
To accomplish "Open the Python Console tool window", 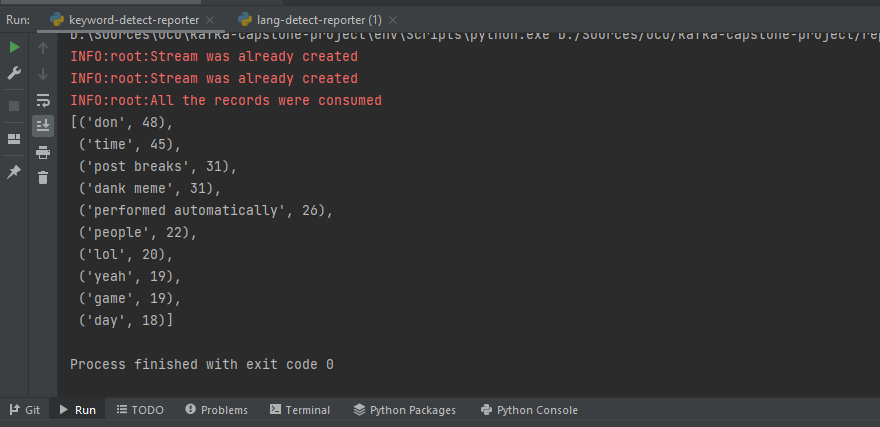I will [x=529, y=410].
